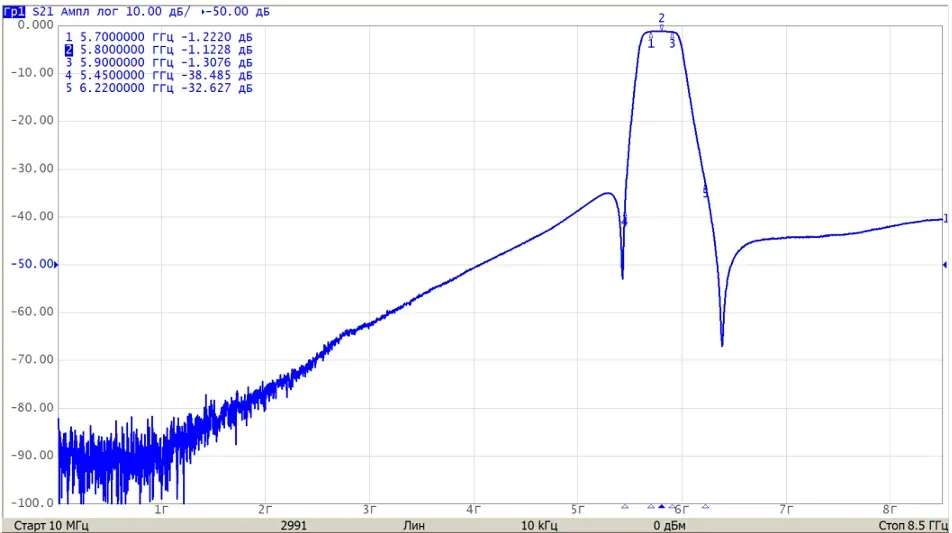Select the Гр1 trace label
Image resolution: width=952 pixels, height=533 pixels.
coord(15,12)
